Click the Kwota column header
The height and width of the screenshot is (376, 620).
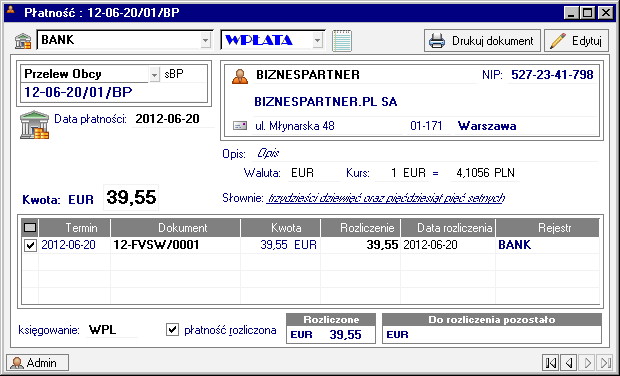tap(280, 228)
